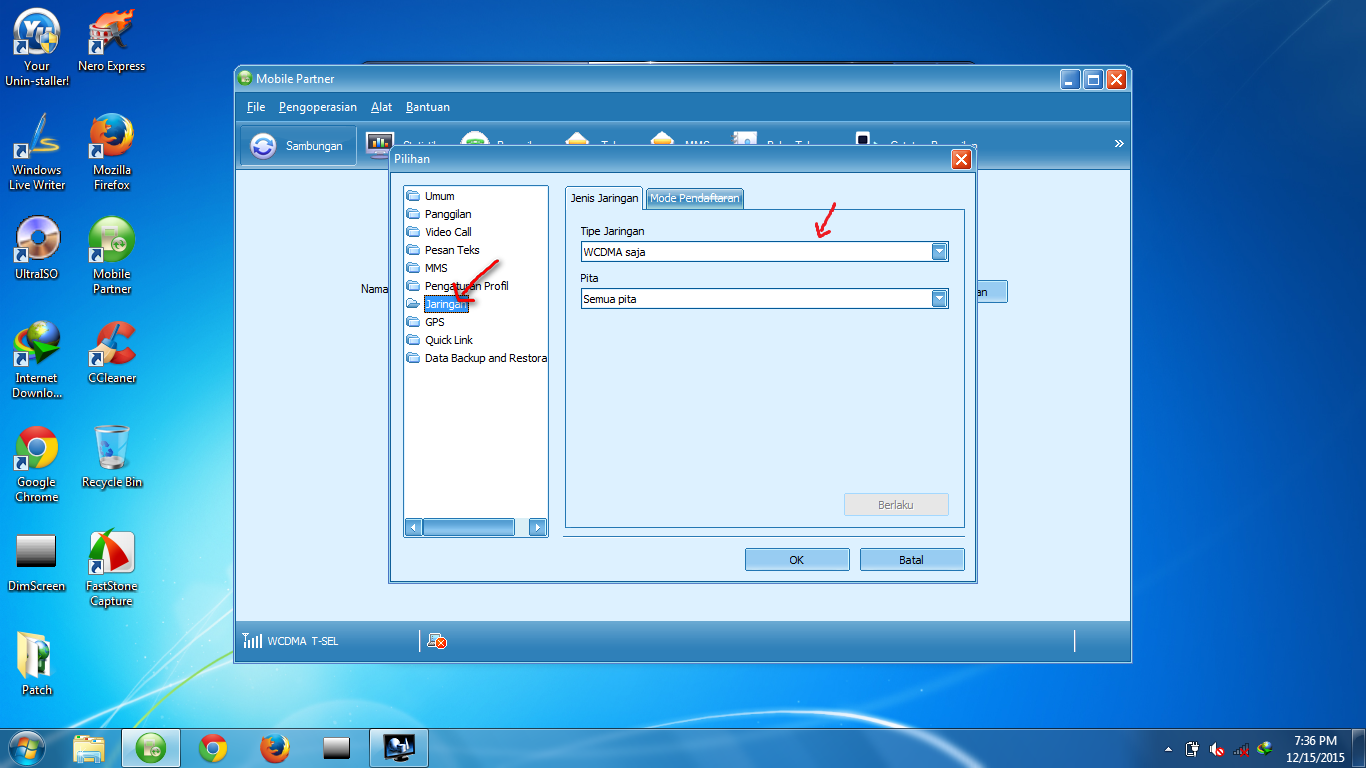Click the disconnected network status icon
Viewport: 1366px width, 768px height.
click(x=436, y=641)
